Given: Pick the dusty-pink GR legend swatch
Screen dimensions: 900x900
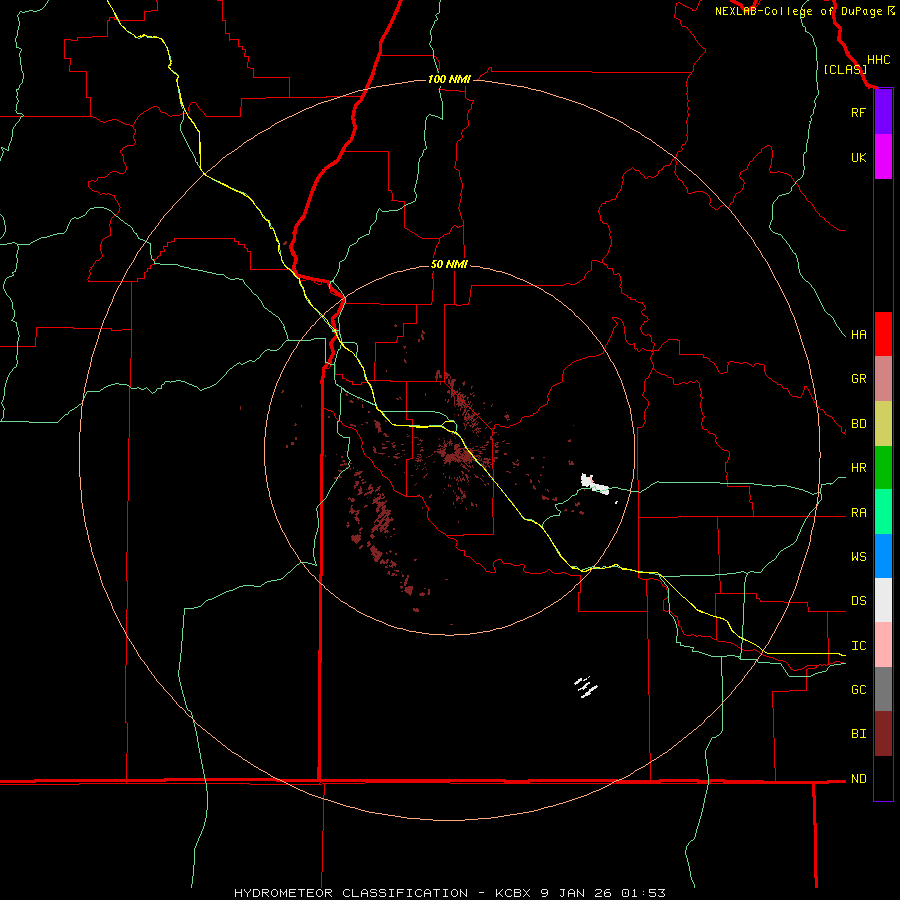Looking at the screenshot, I should [883, 379].
